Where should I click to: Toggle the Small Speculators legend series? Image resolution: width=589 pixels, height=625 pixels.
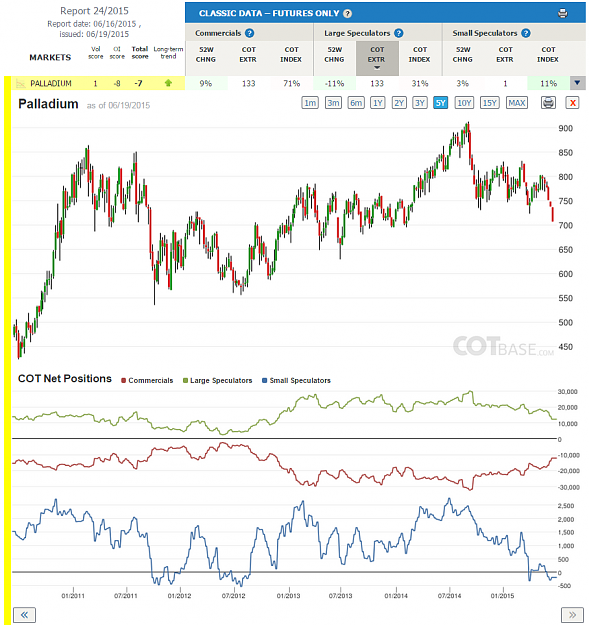click(x=296, y=380)
